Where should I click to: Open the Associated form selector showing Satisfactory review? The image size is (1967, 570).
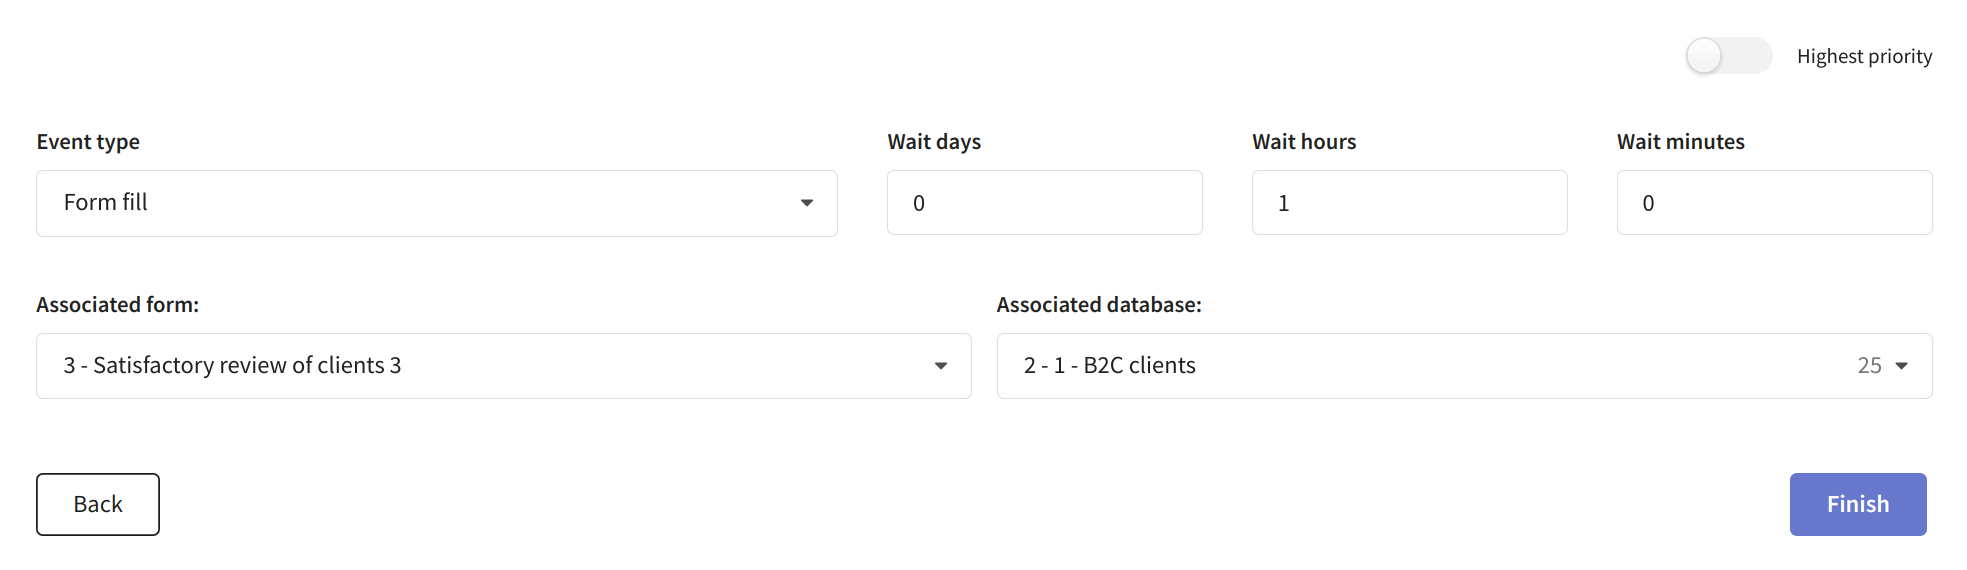pyautogui.click(x=504, y=366)
